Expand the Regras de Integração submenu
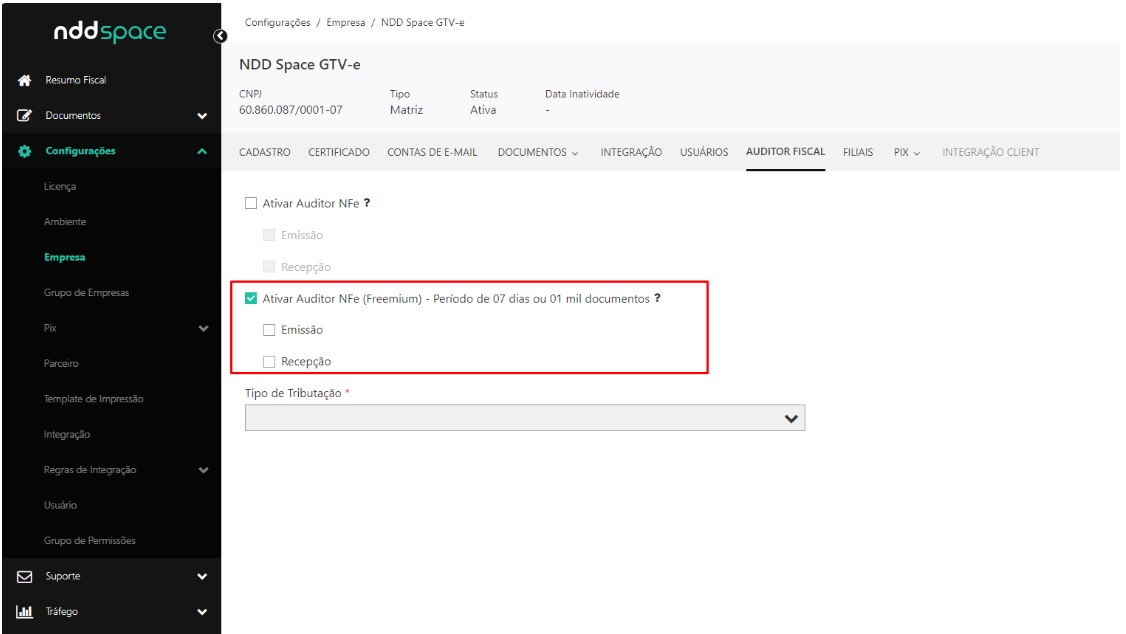The image size is (1126, 634). point(203,470)
